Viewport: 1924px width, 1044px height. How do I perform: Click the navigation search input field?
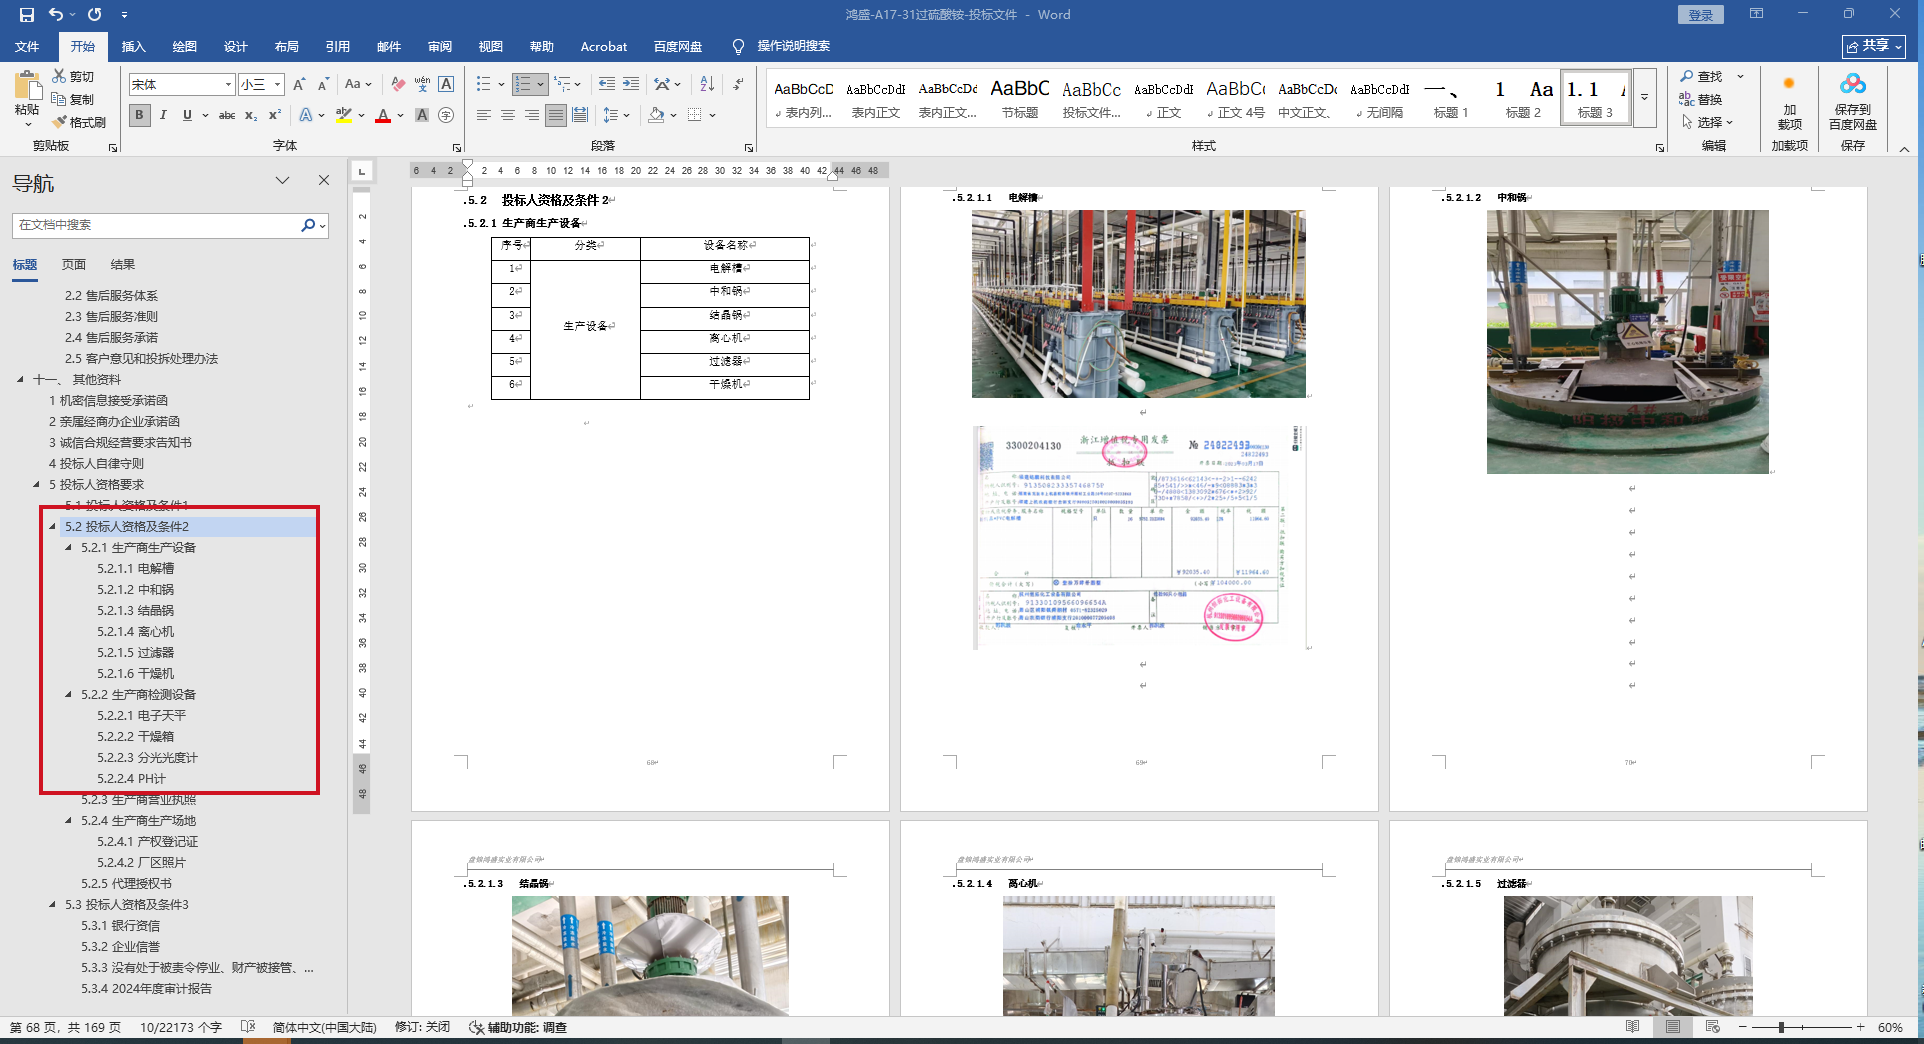click(x=157, y=225)
